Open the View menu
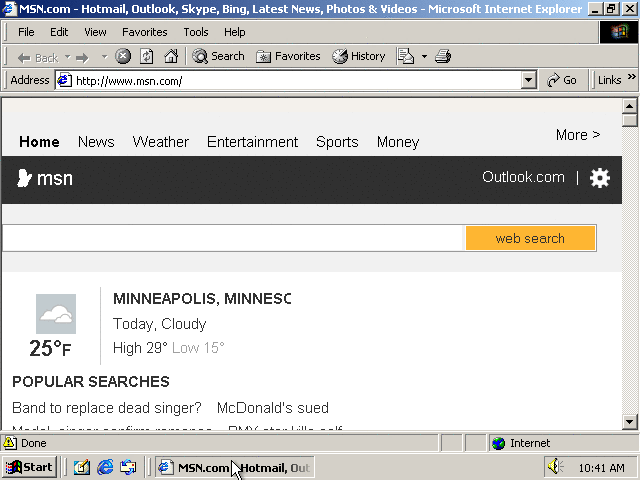The image size is (640, 480). 95,32
